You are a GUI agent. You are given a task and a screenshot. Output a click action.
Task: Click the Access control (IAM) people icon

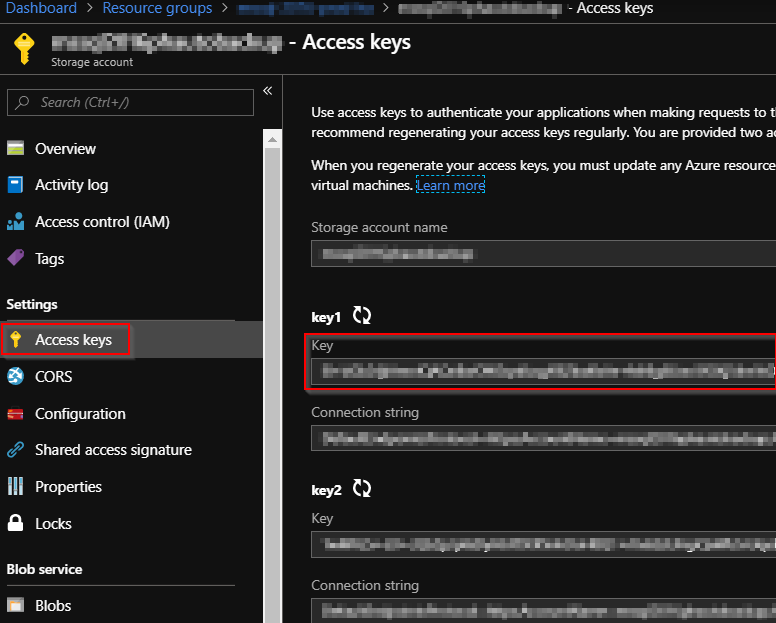click(15, 221)
